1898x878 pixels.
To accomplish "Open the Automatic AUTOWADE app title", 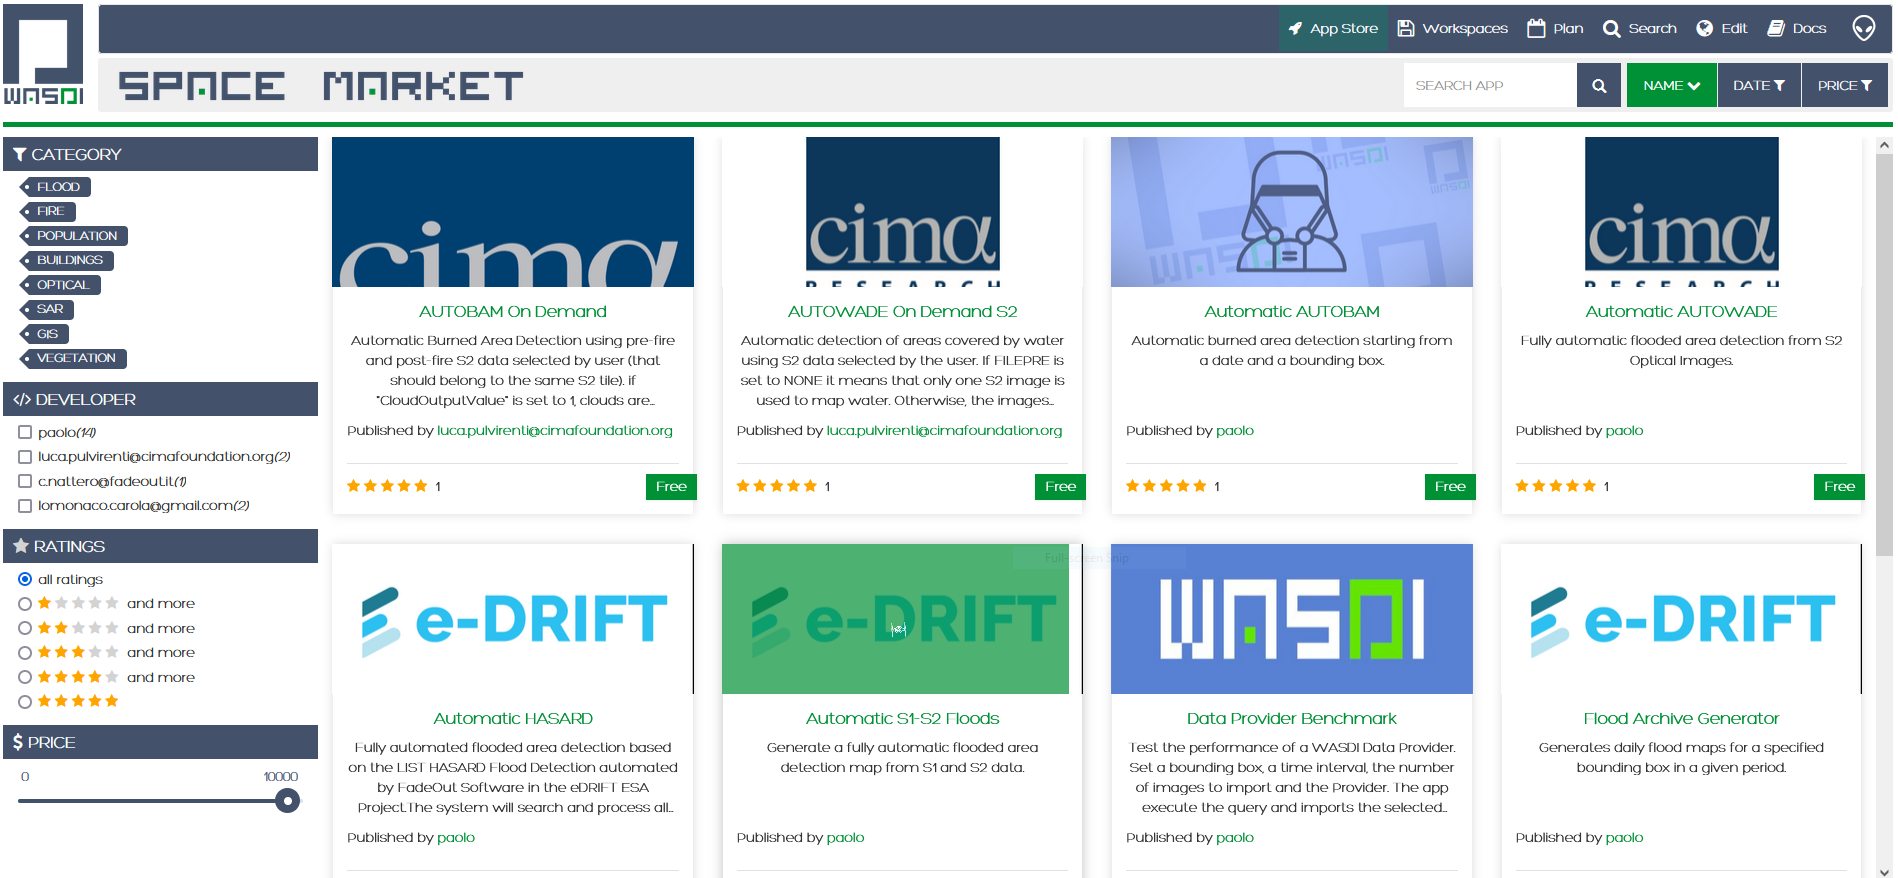I will click(x=1681, y=311).
